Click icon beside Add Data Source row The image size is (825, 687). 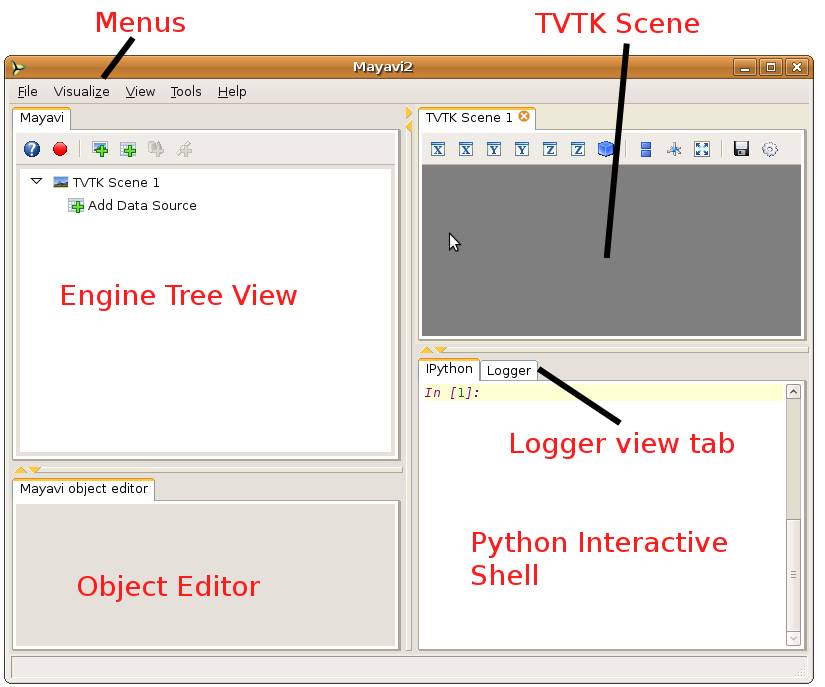coord(76,206)
